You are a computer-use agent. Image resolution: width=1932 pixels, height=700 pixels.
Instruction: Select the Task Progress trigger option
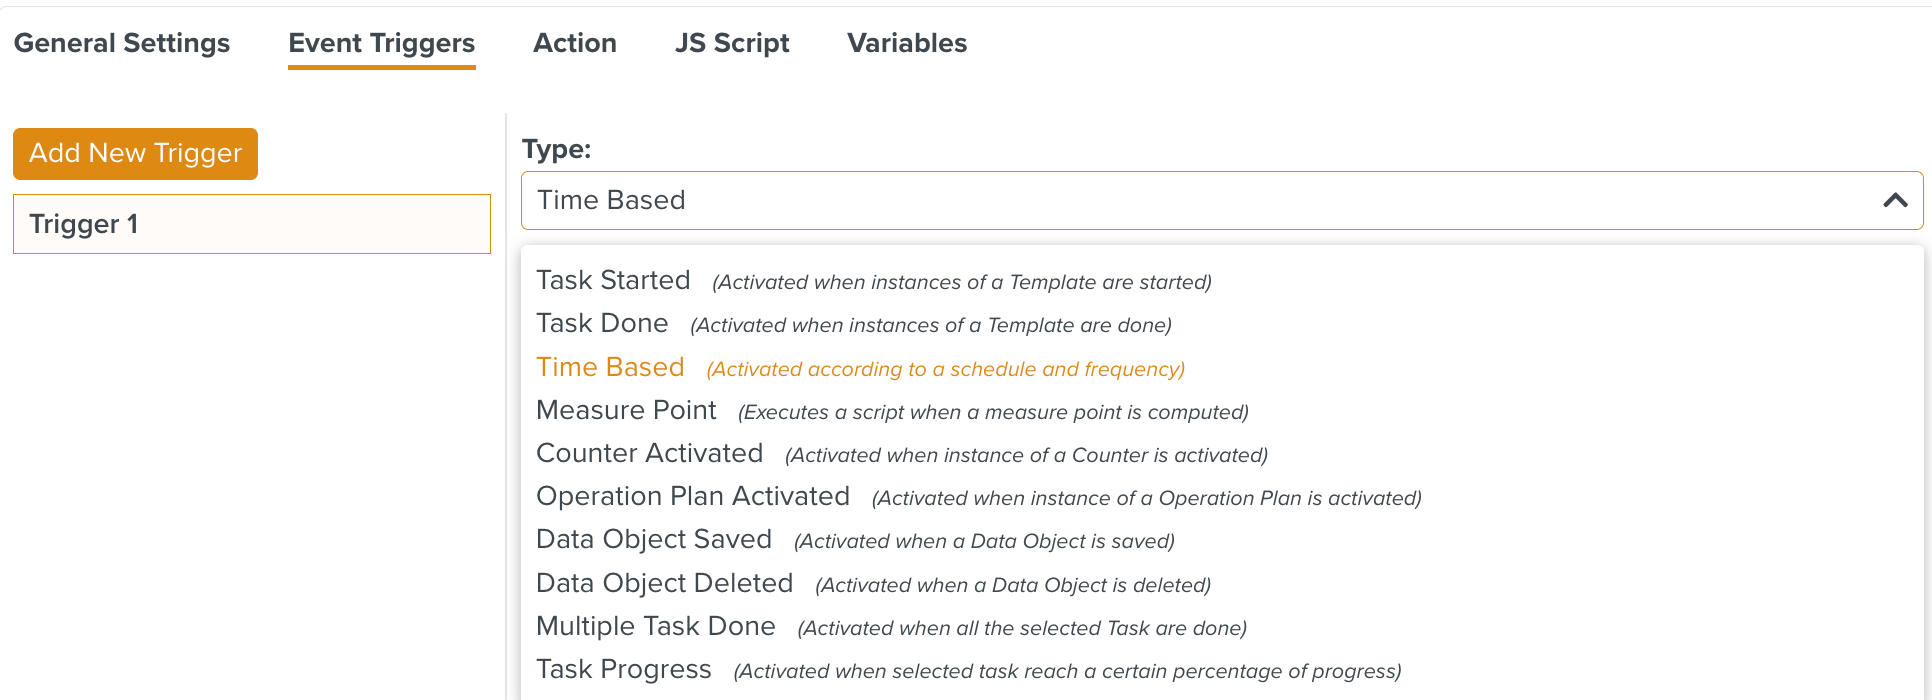coord(623,670)
